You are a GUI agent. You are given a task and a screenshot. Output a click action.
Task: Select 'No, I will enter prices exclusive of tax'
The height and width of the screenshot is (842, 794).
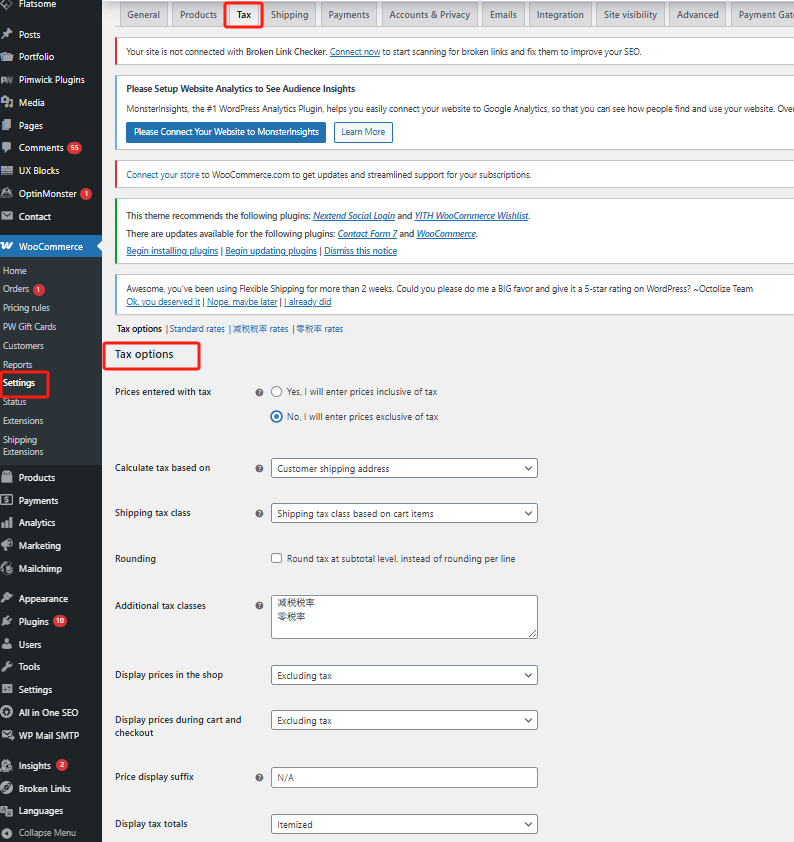click(276, 416)
